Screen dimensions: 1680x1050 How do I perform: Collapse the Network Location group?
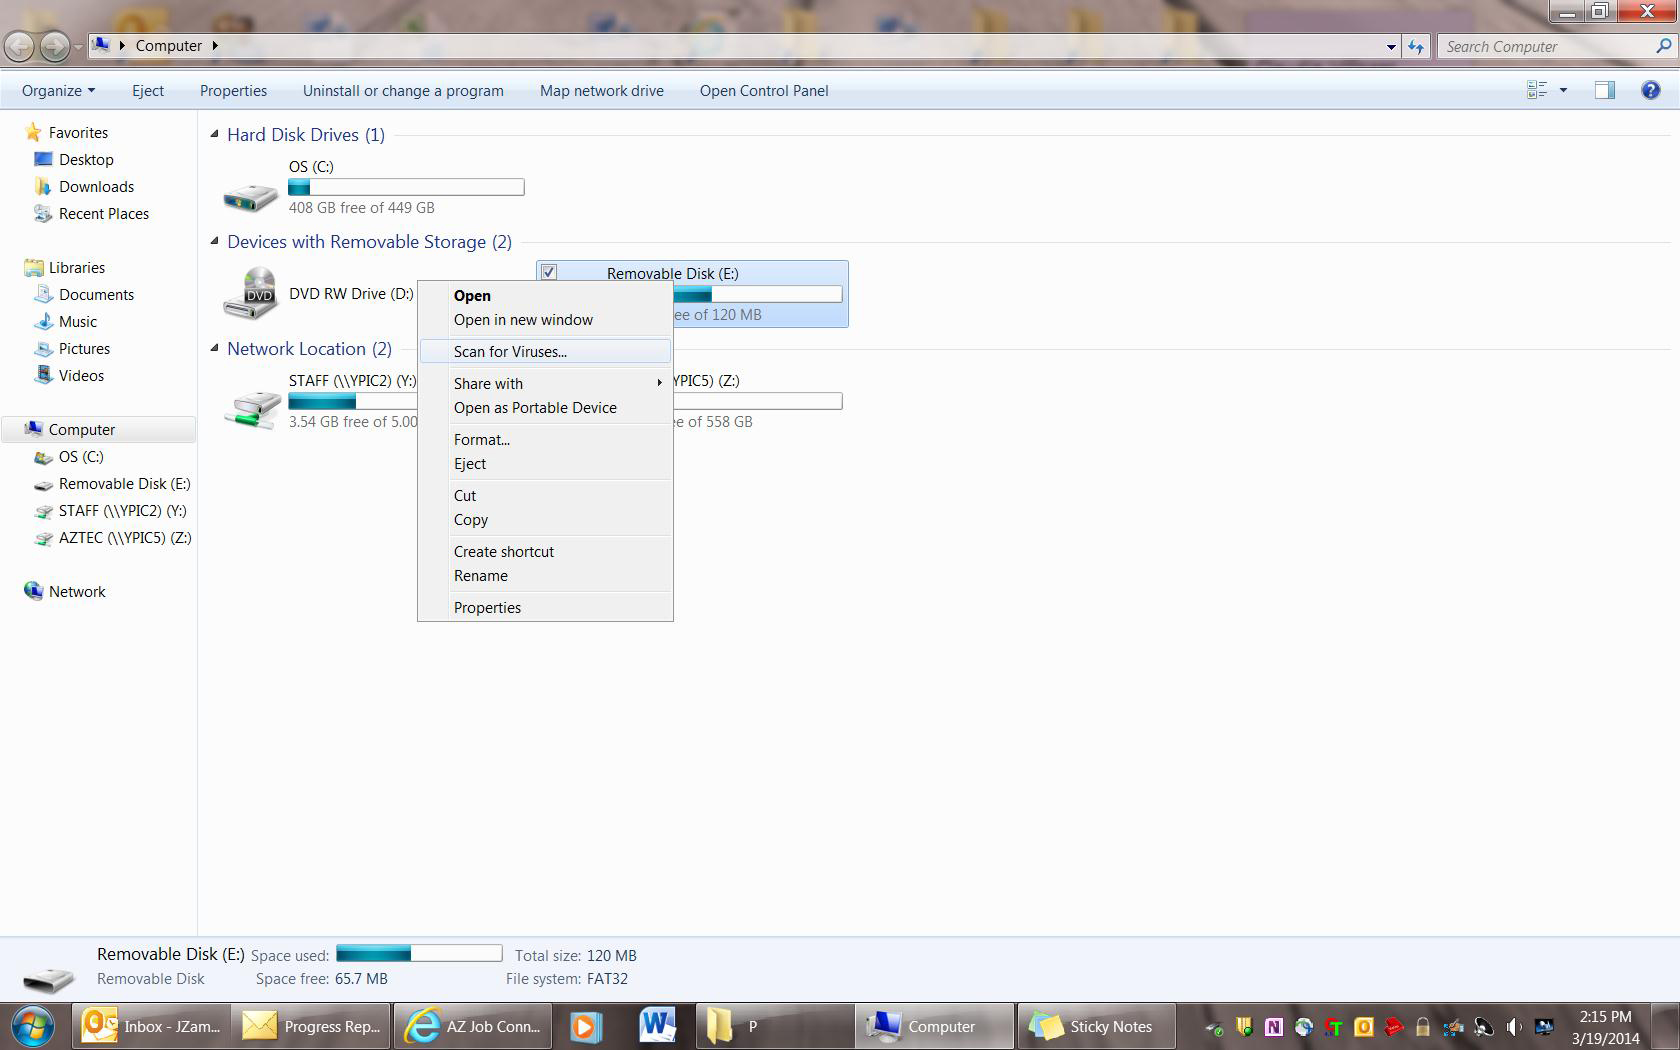[x=214, y=348]
